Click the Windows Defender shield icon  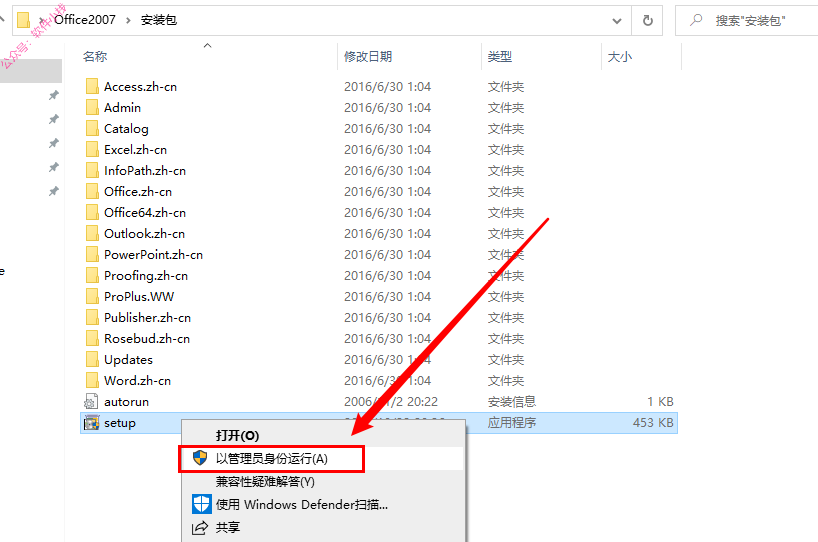[201, 504]
